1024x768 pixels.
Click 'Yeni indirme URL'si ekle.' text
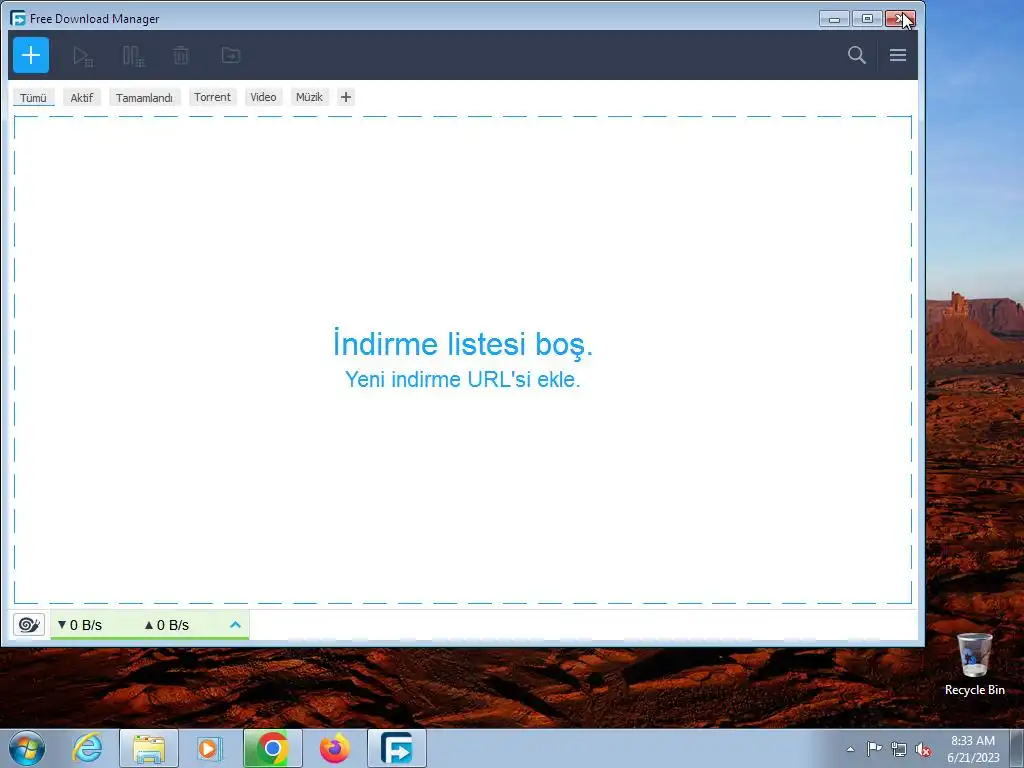coord(462,379)
